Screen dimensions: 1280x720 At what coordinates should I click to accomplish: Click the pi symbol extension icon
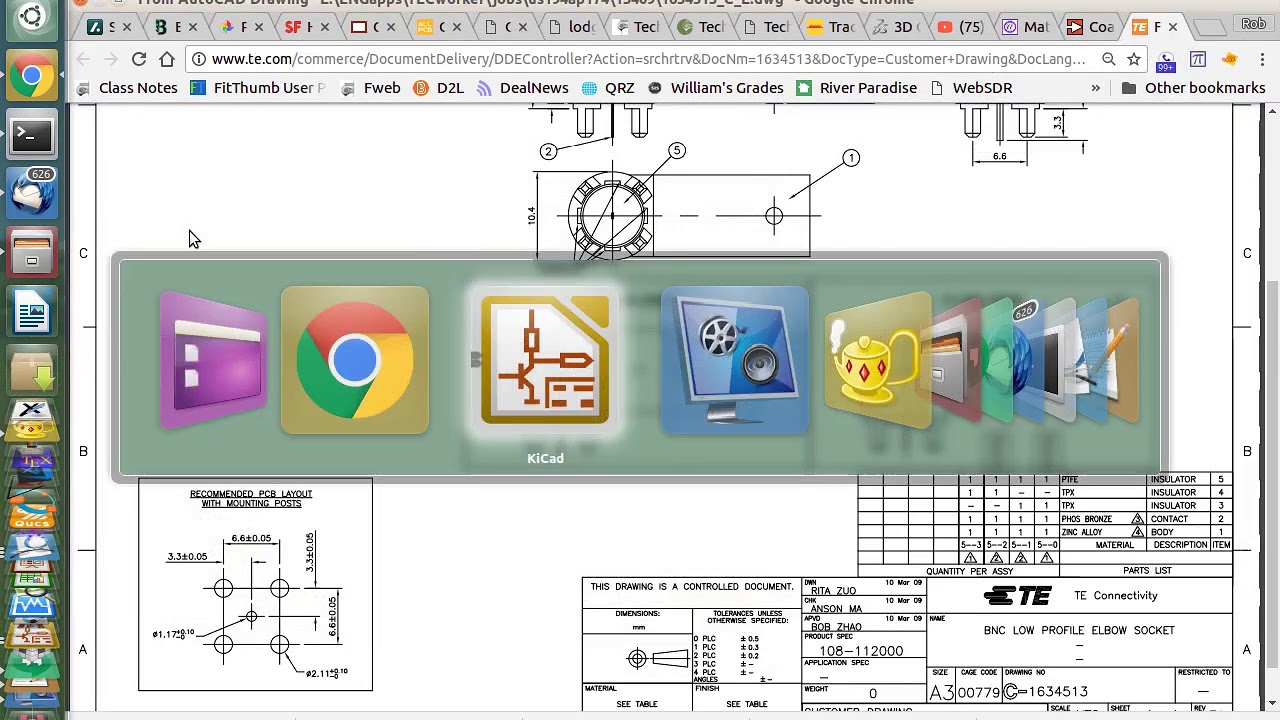click(1198, 59)
